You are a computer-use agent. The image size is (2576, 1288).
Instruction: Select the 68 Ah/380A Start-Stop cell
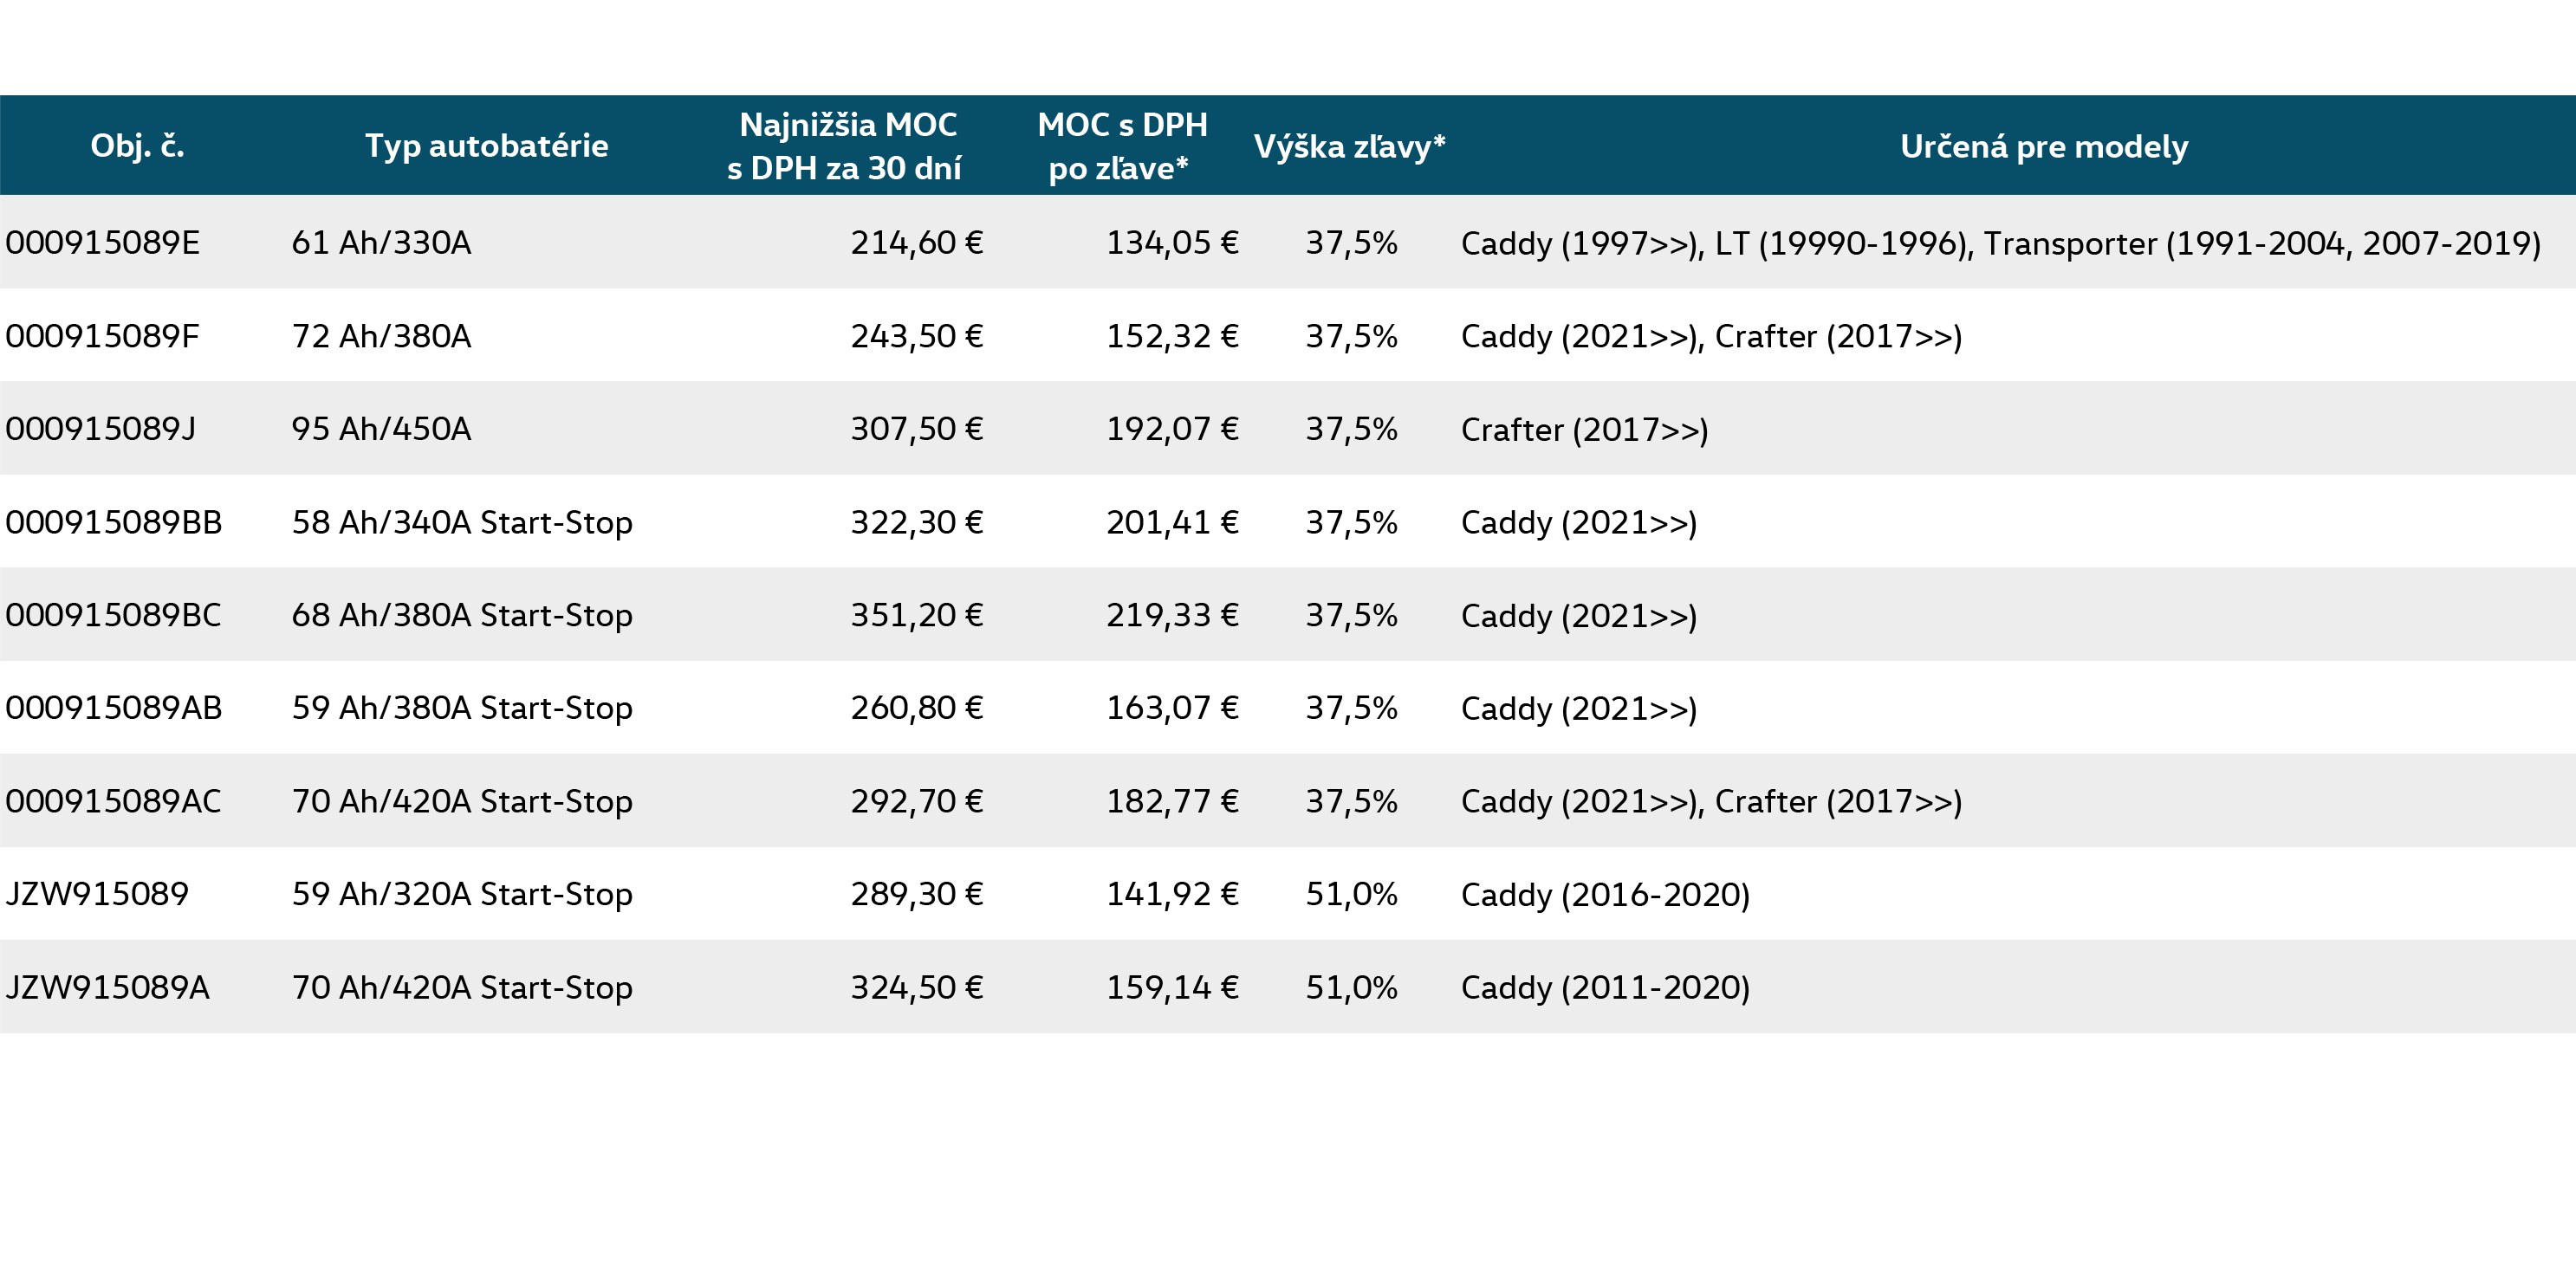click(462, 615)
